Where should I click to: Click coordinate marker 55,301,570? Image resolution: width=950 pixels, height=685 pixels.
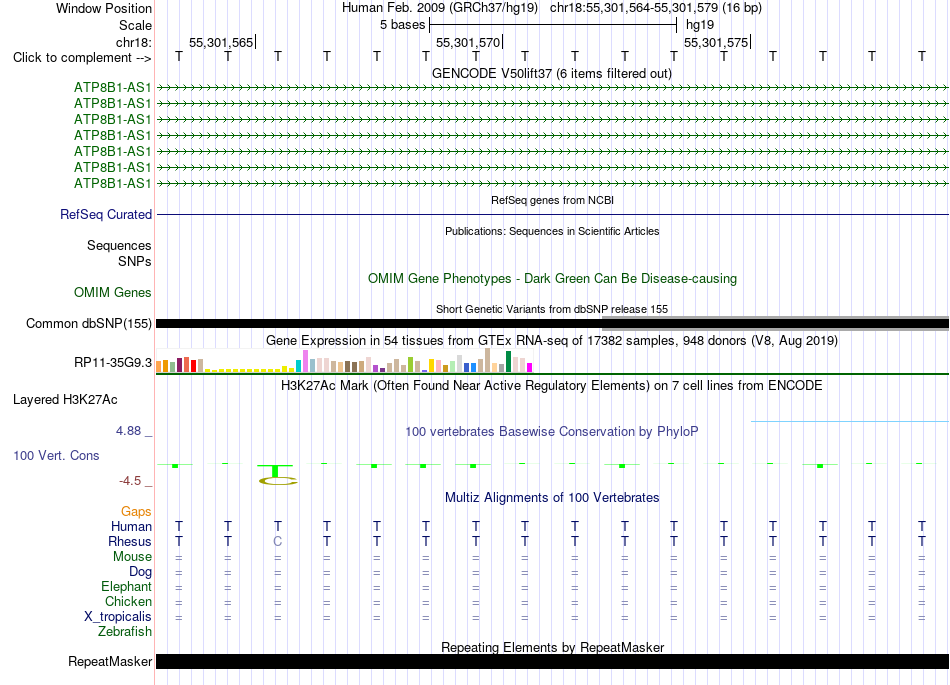point(468,42)
